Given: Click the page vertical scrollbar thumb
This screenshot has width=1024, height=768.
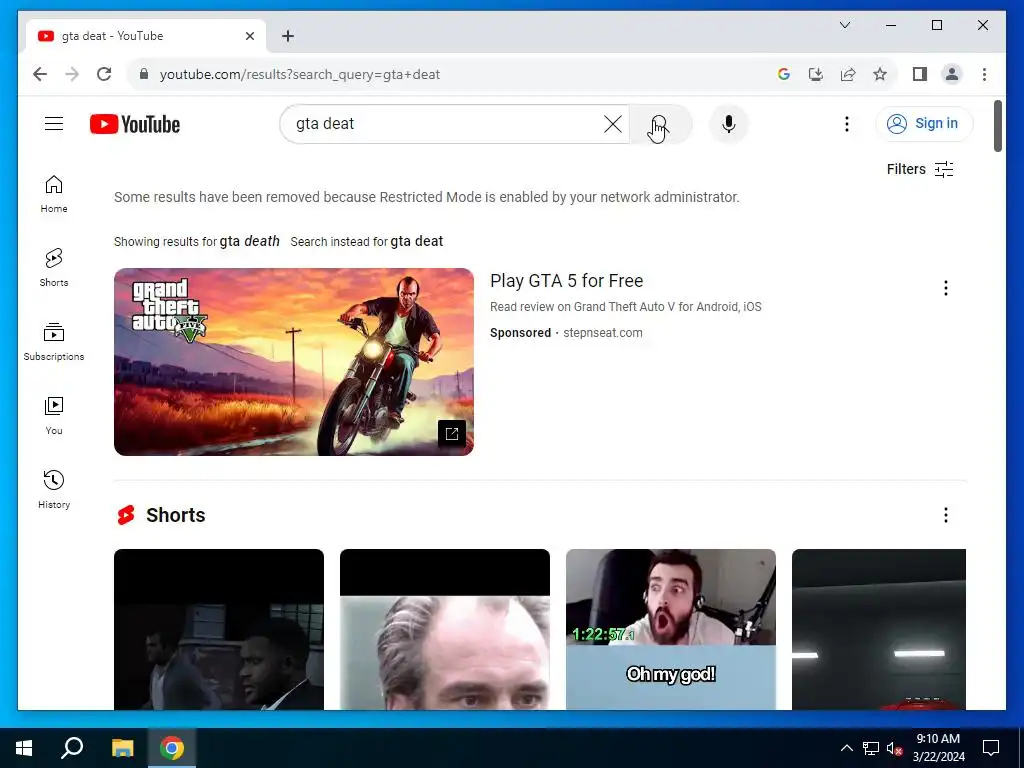Looking at the screenshot, I should (x=997, y=125).
